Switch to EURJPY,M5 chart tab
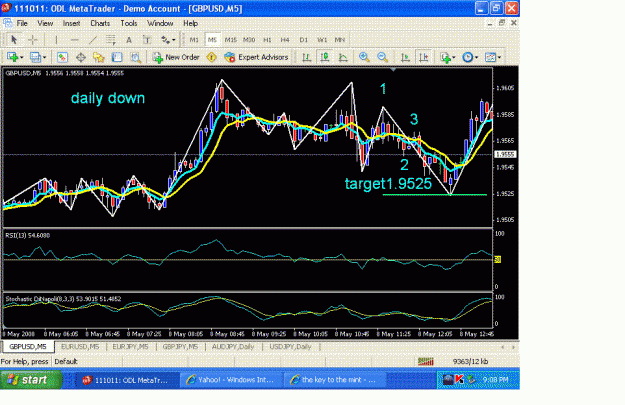This screenshot has height=405, width=625. 130,347
